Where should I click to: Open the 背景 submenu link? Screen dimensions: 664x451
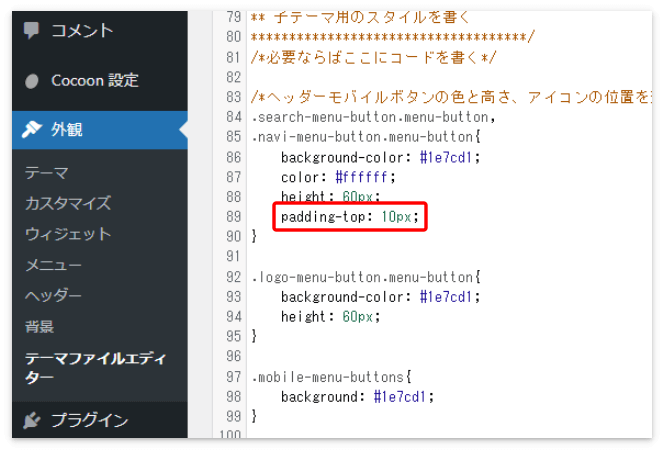[39, 326]
